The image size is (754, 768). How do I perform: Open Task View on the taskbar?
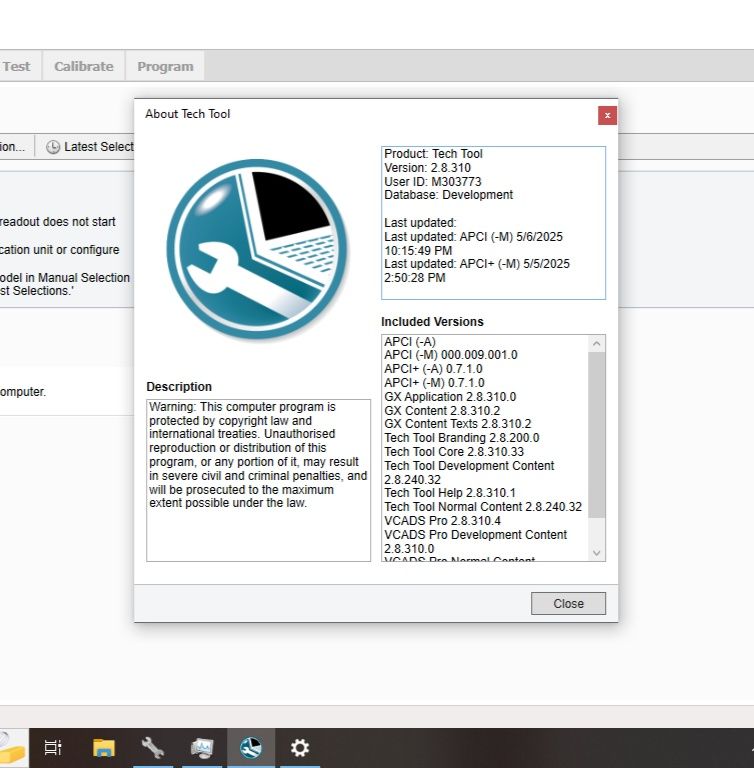53,747
